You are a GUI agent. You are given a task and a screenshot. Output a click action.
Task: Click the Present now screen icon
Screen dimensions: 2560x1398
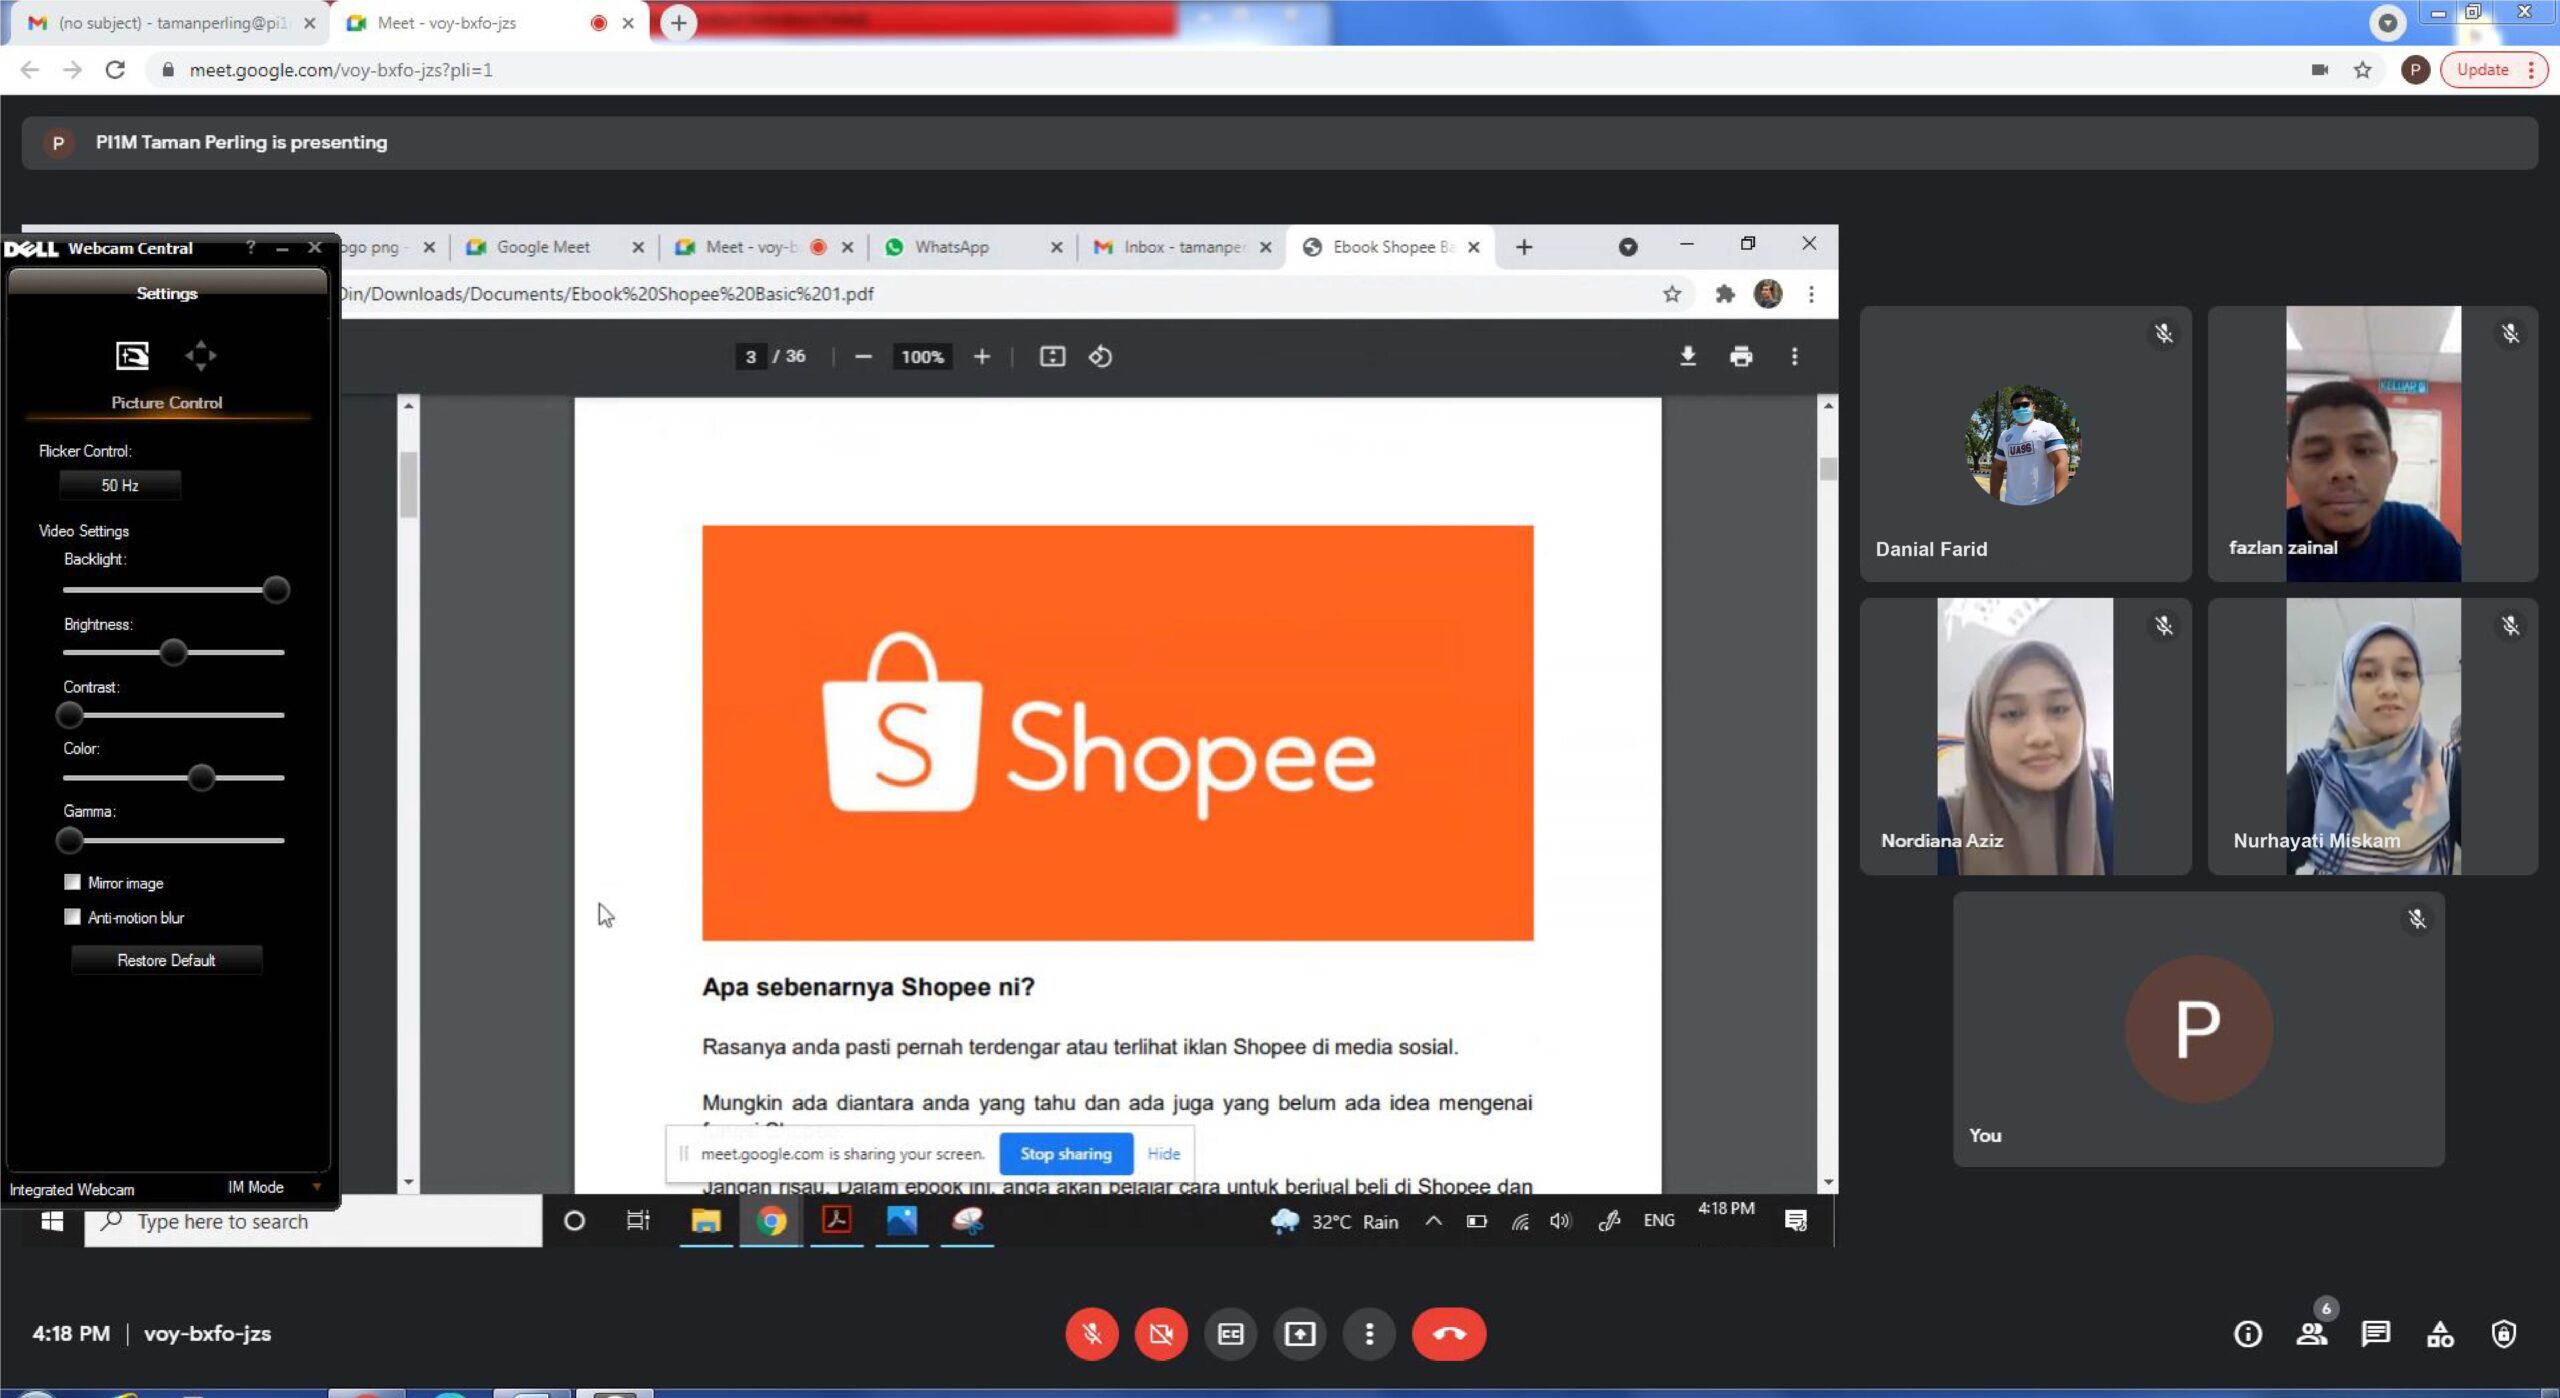coord(1299,1333)
